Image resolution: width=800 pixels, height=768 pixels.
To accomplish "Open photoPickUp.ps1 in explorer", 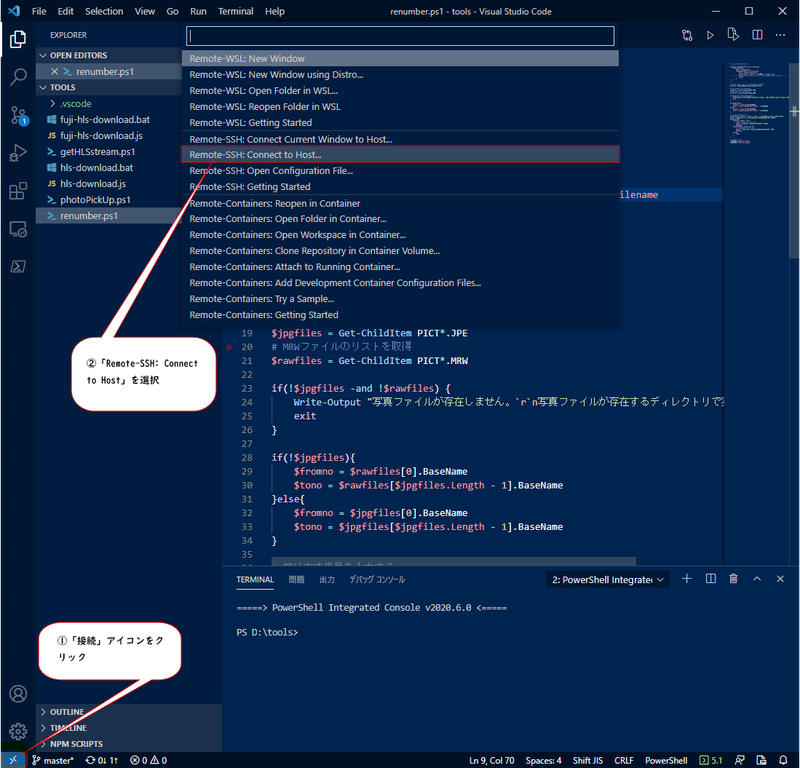I will pos(95,200).
